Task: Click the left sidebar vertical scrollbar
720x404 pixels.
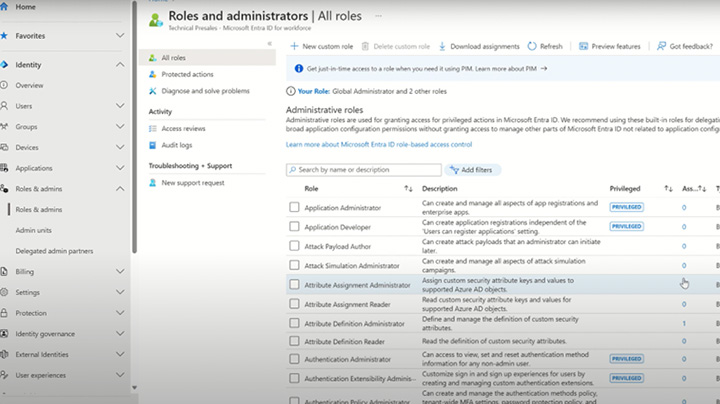Action: point(134,126)
